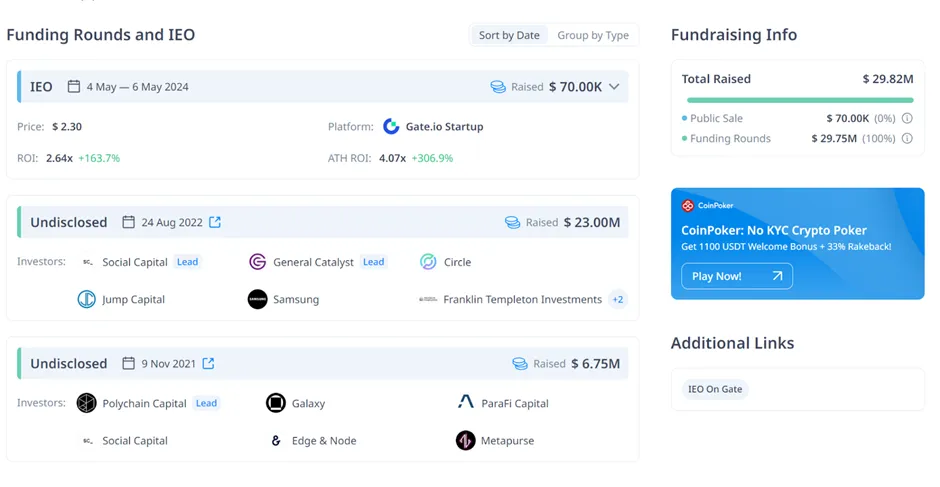This screenshot has height=487, width=940.
Task: Click Social Capital logo in 2021 round
Action: point(88,441)
